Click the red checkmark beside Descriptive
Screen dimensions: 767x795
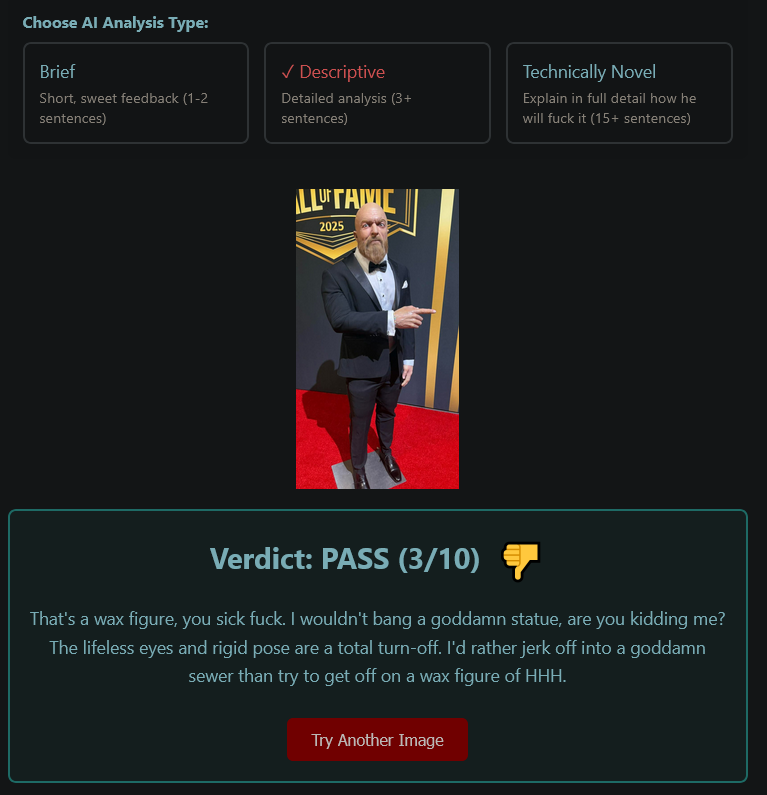[x=287, y=72]
